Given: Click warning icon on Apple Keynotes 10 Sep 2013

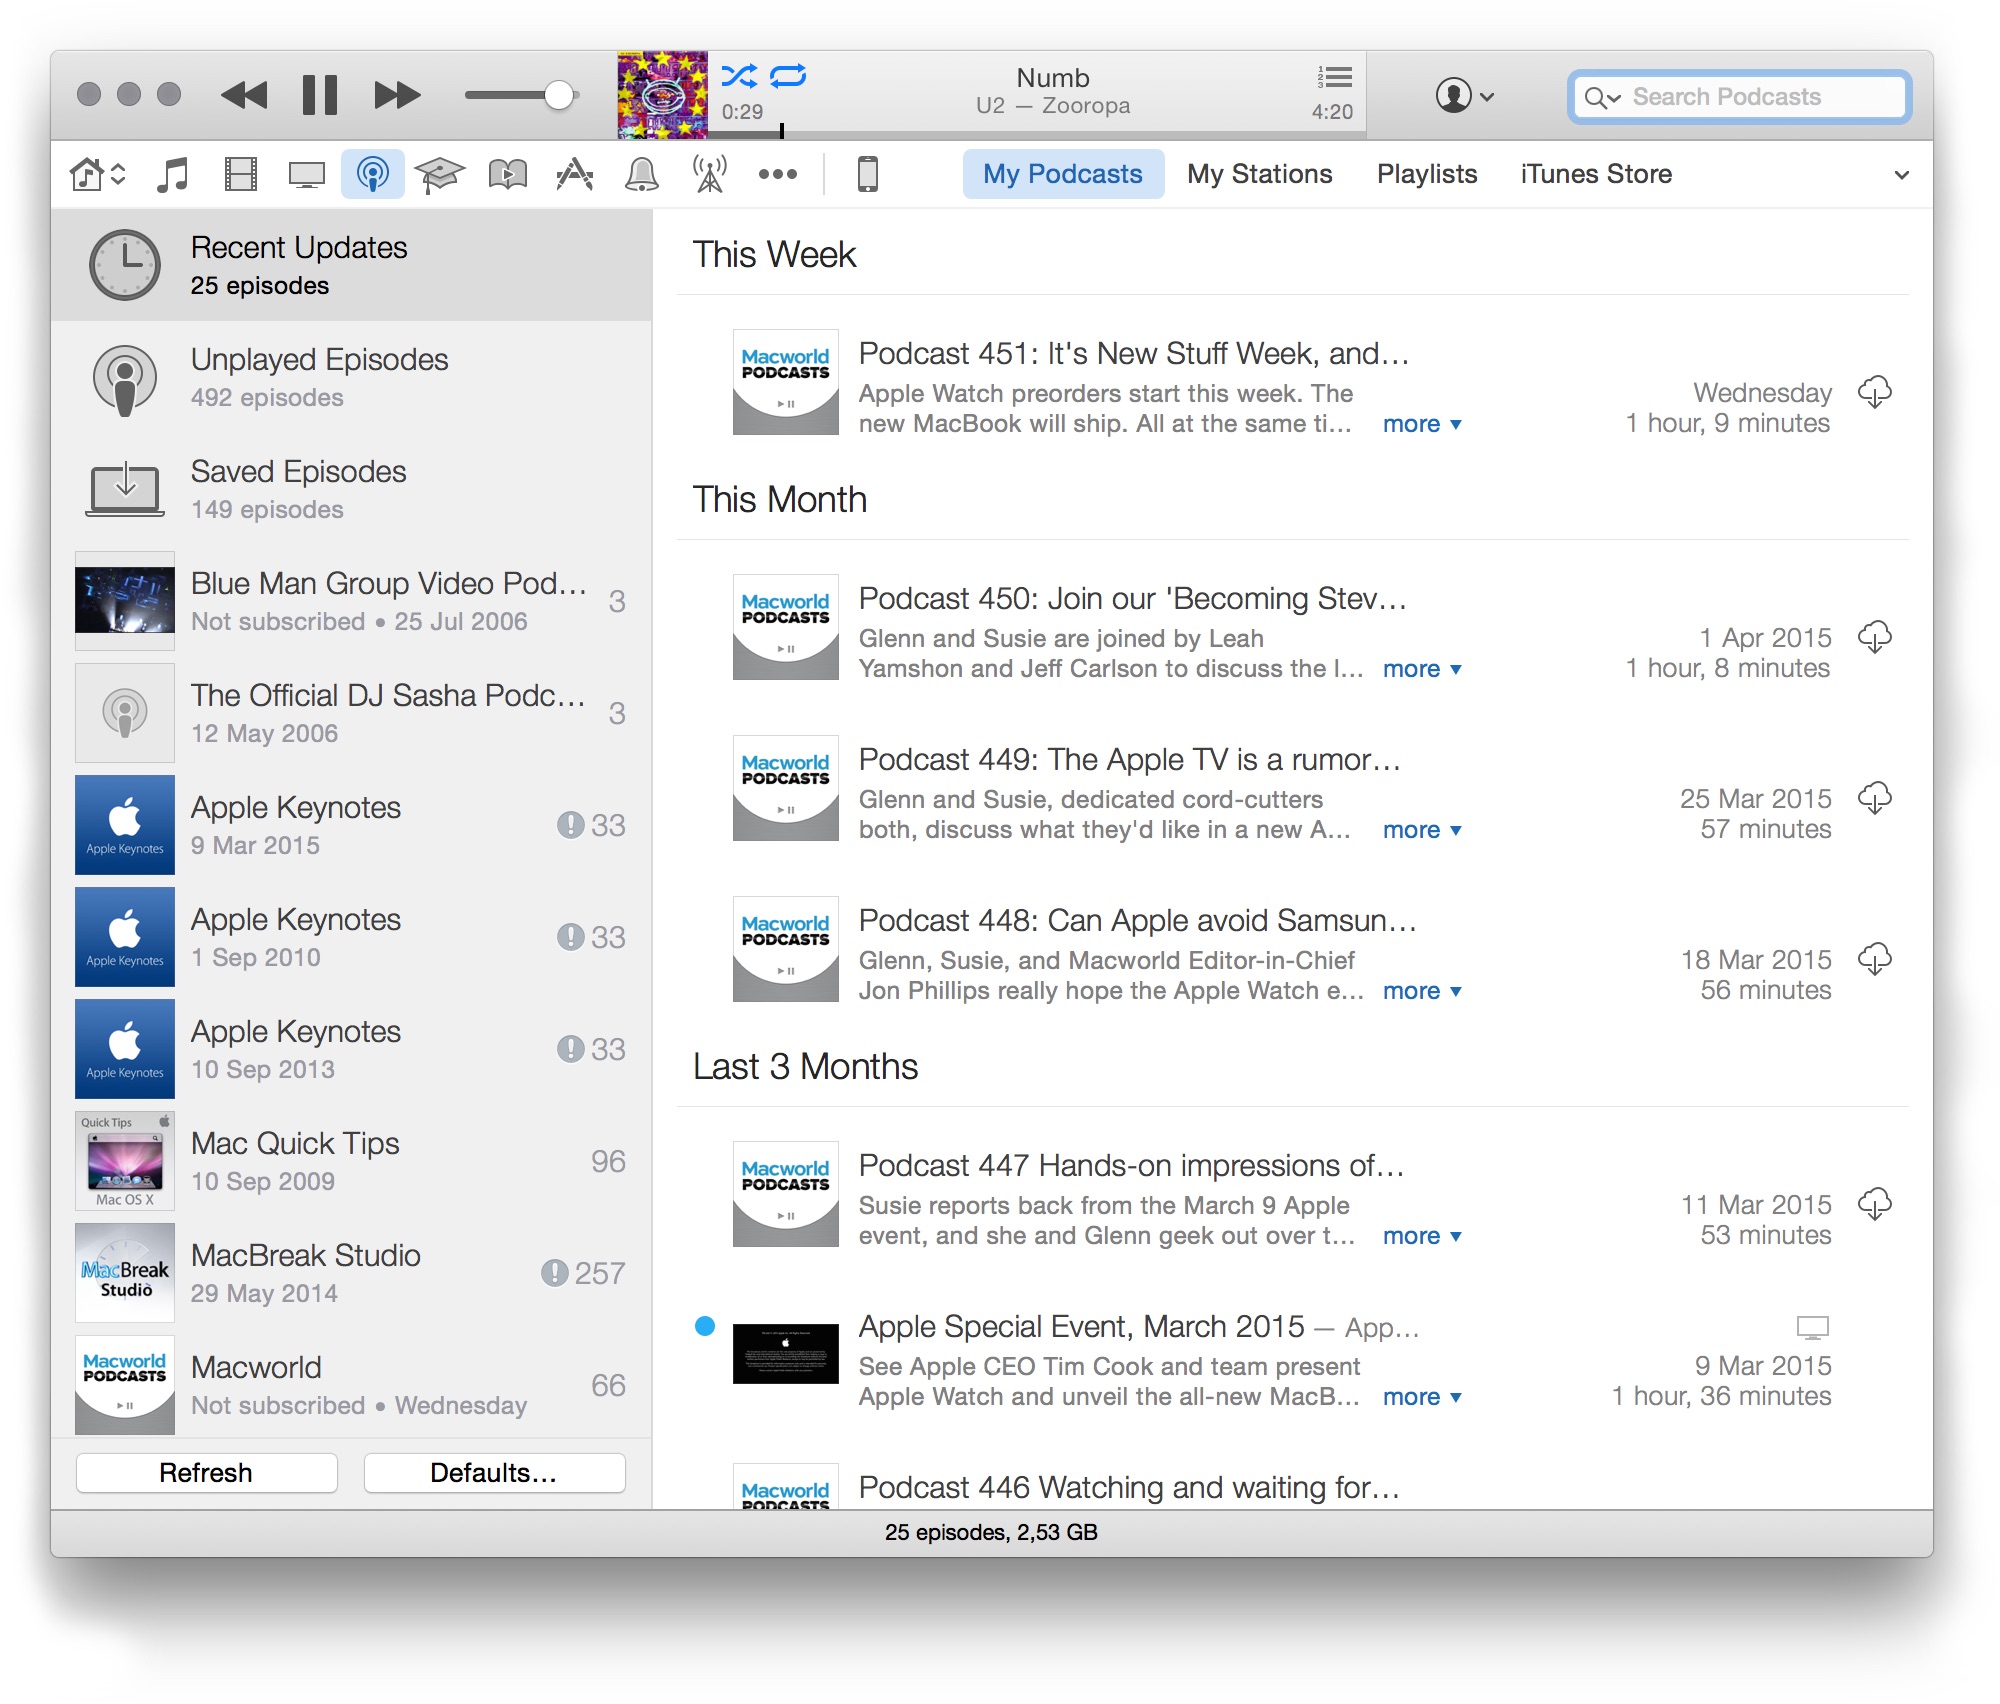Looking at the screenshot, I should (570, 1049).
